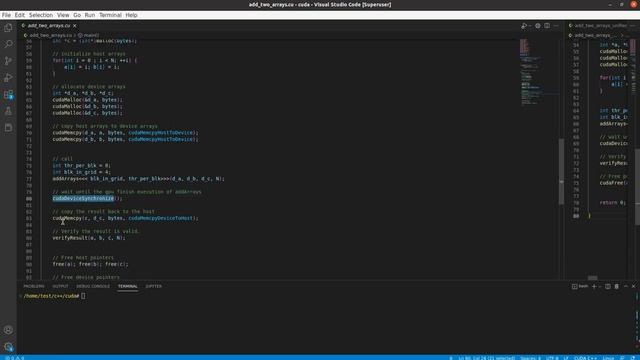Screen dimensions: 640x360
Task: Change the file encoding UTF-8 status item
Action: pyautogui.click(x=552, y=358)
